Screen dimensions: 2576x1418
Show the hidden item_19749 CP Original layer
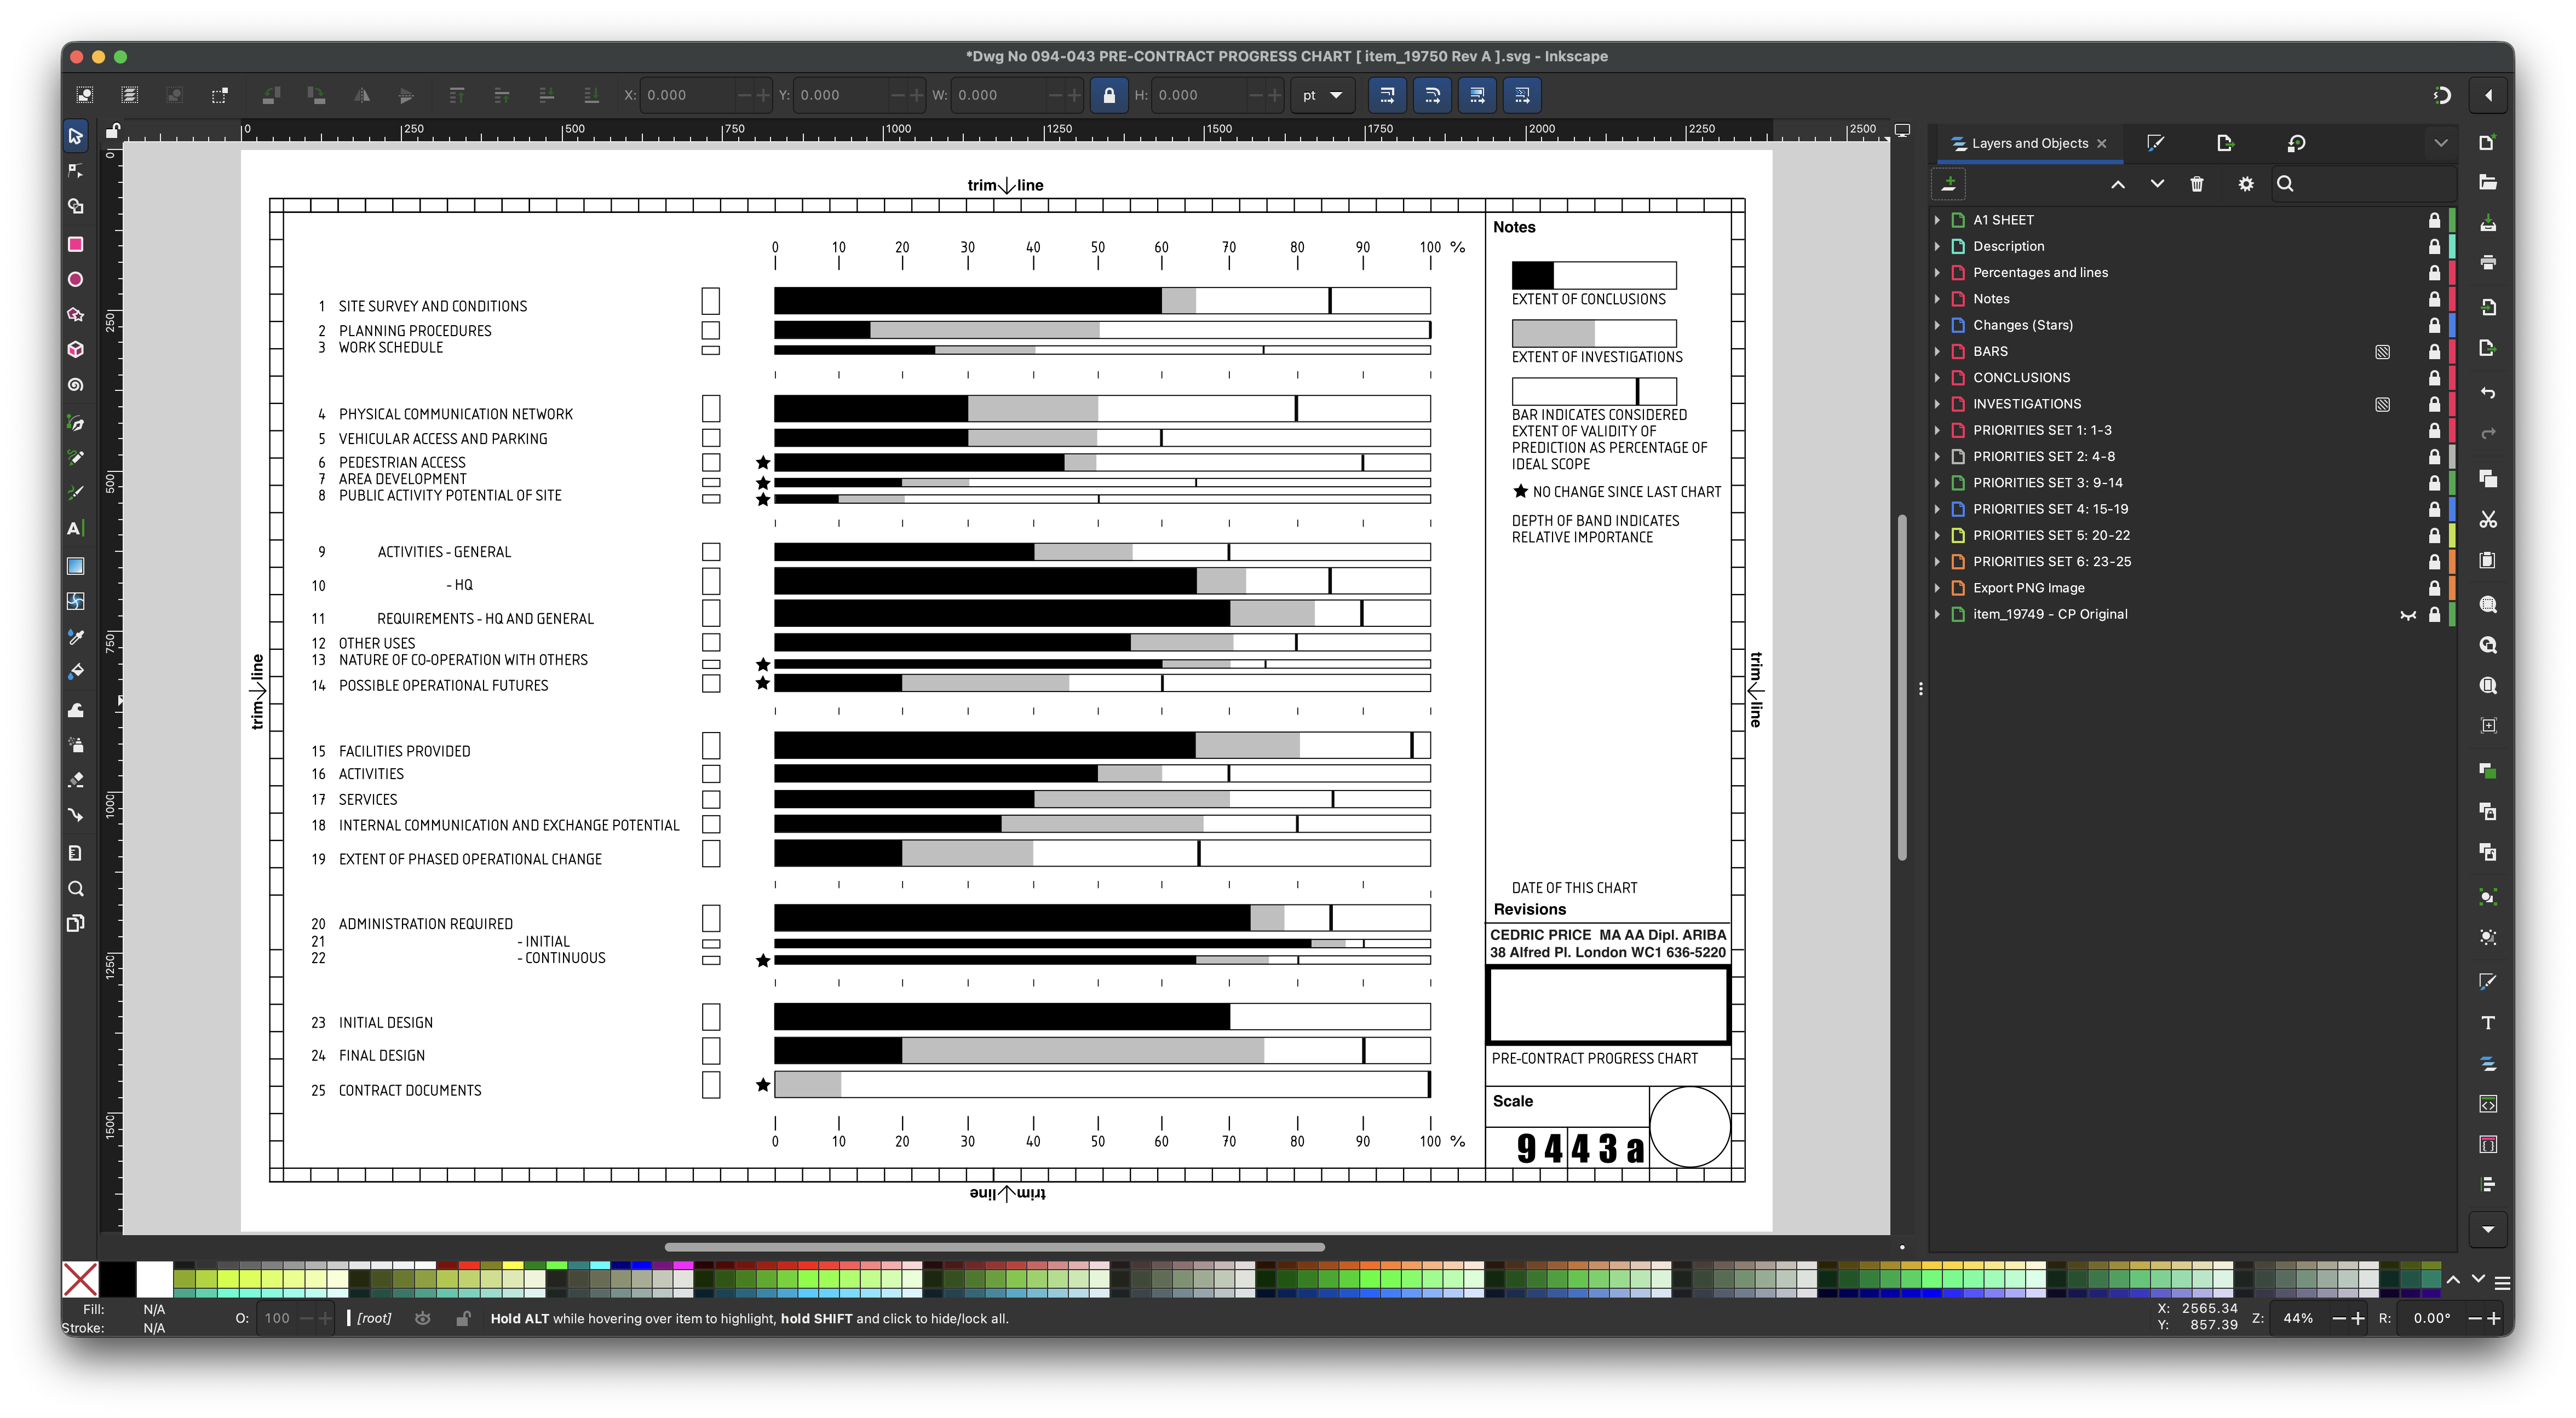[x=2408, y=615]
